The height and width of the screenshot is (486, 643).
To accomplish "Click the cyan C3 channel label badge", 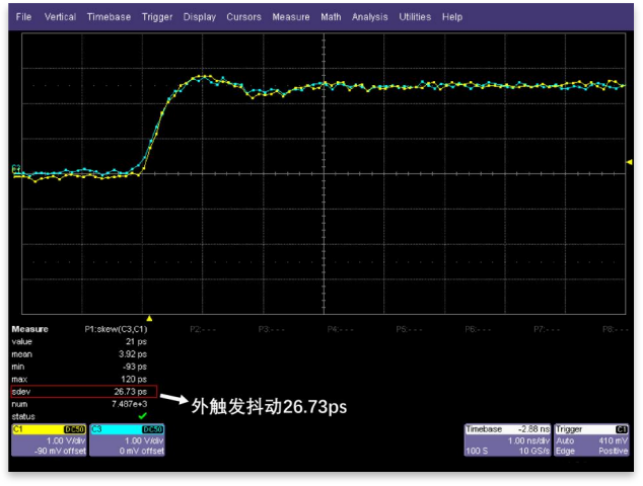I will [x=97, y=429].
